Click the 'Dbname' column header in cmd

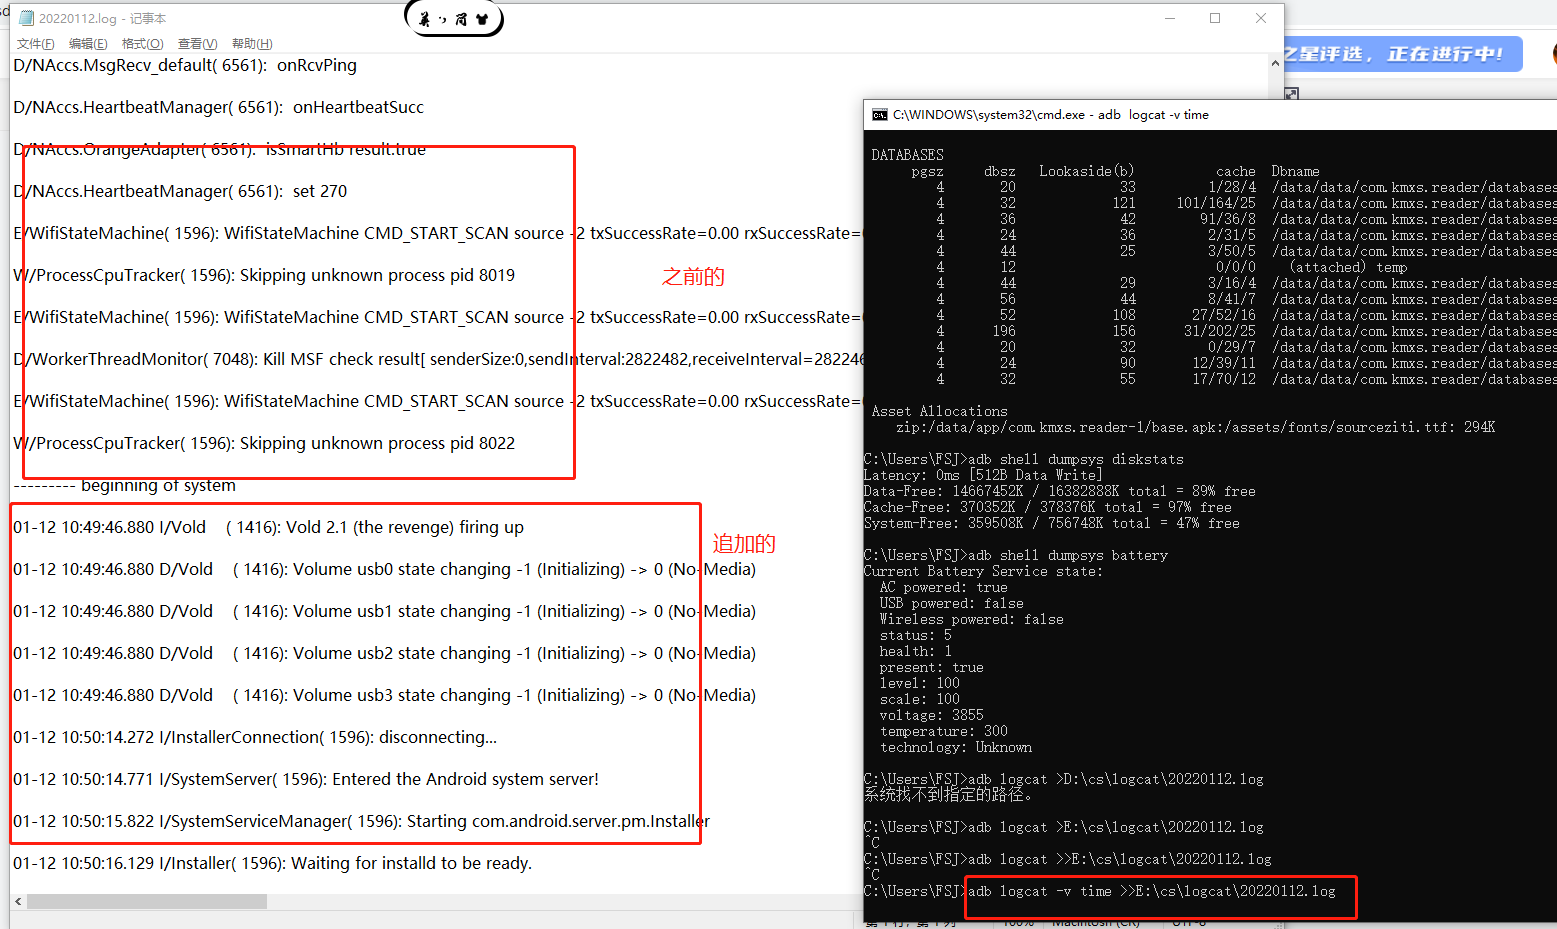tap(1295, 171)
